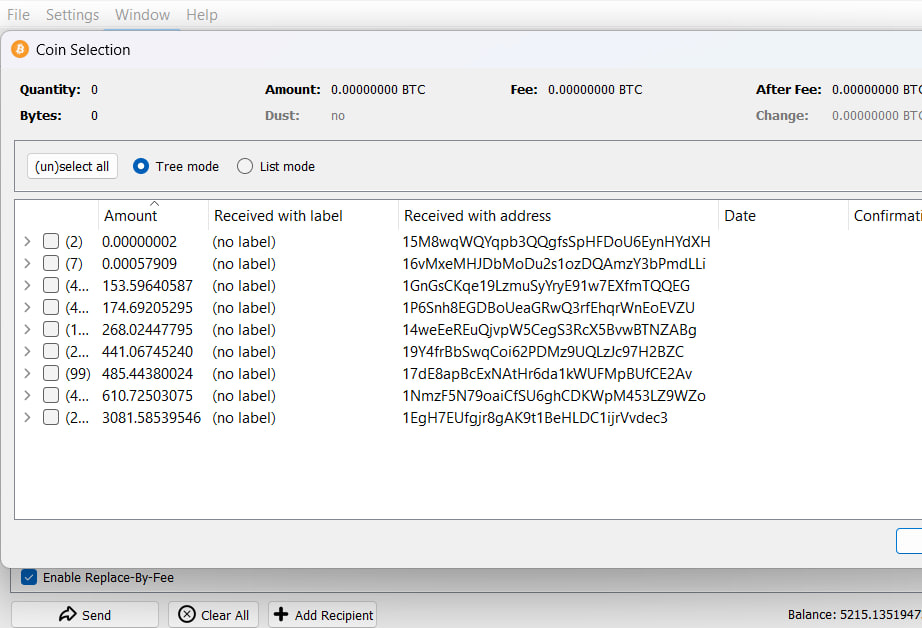Select Tree mode radio button
Viewport: 922px width, 628px height.
click(x=141, y=166)
